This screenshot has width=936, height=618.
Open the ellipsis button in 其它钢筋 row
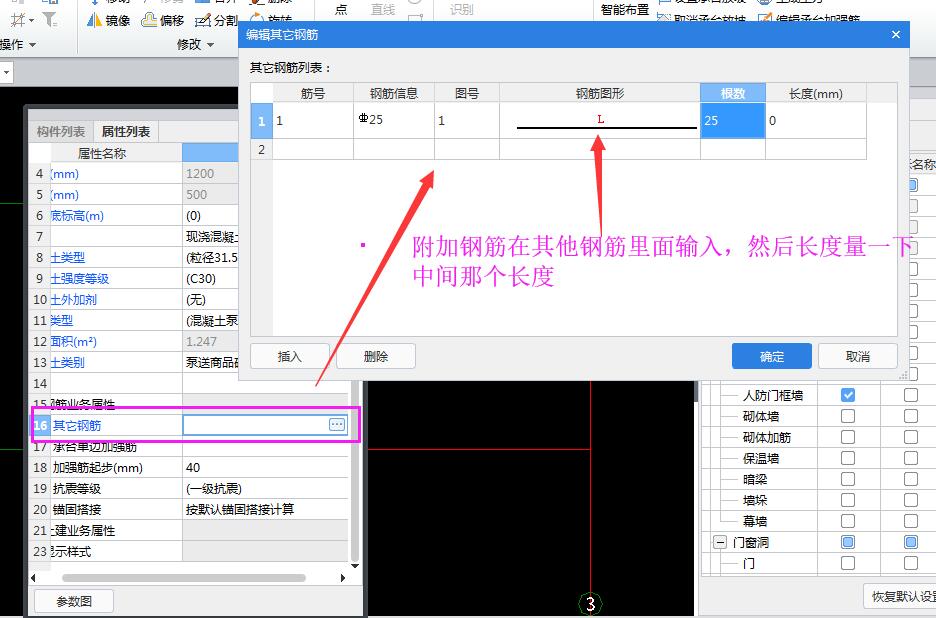(337, 425)
